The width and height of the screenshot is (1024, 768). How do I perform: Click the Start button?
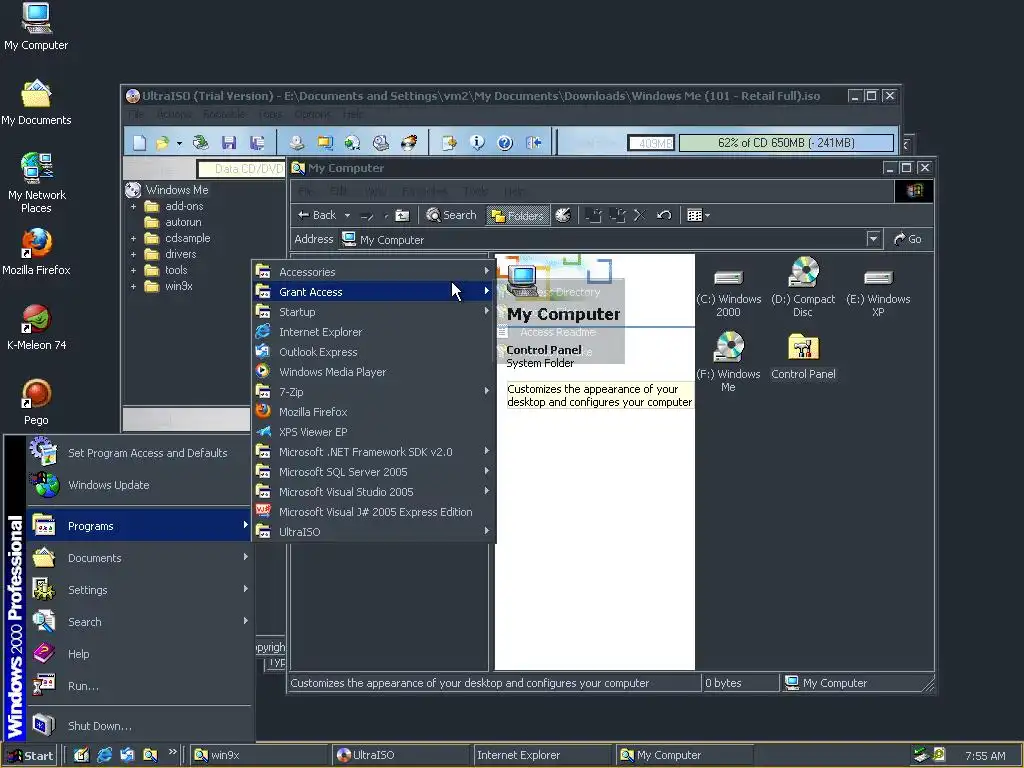pyautogui.click(x=29, y=756)
